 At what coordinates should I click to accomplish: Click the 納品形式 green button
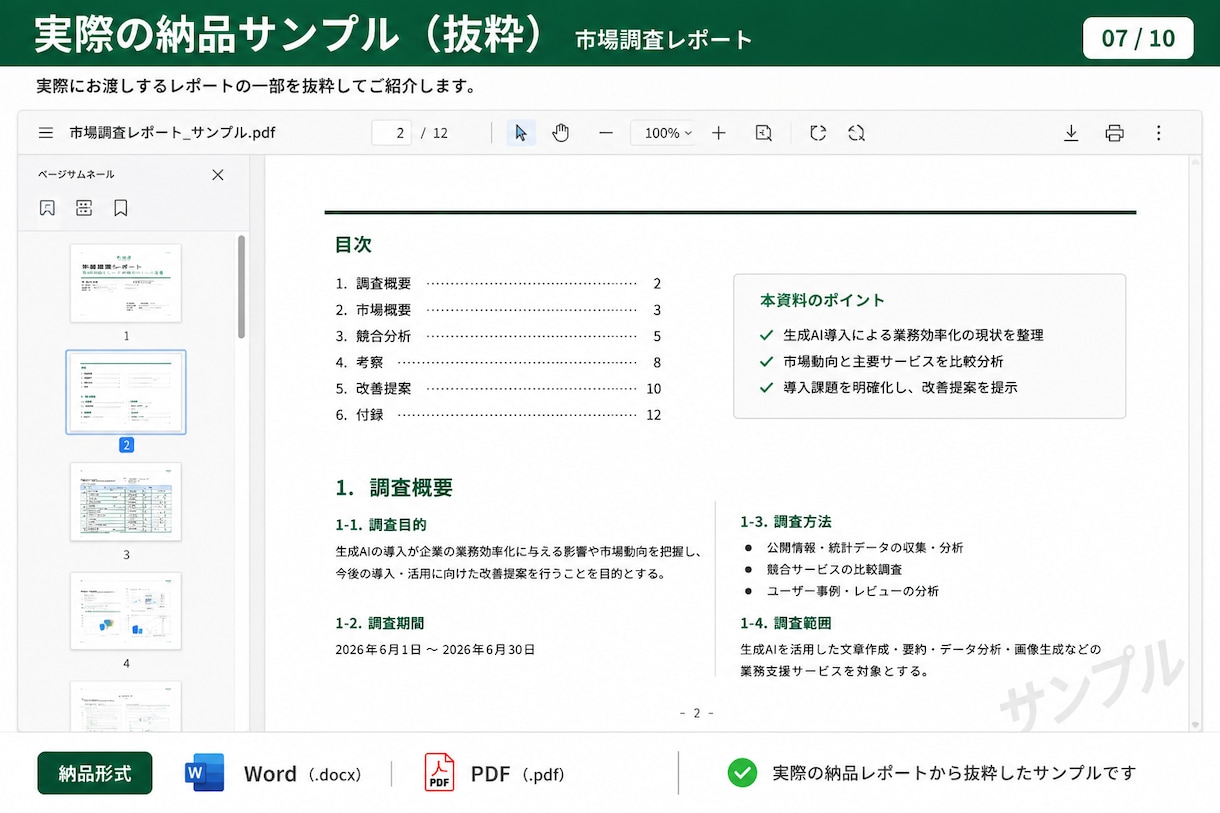coord(95,773)
